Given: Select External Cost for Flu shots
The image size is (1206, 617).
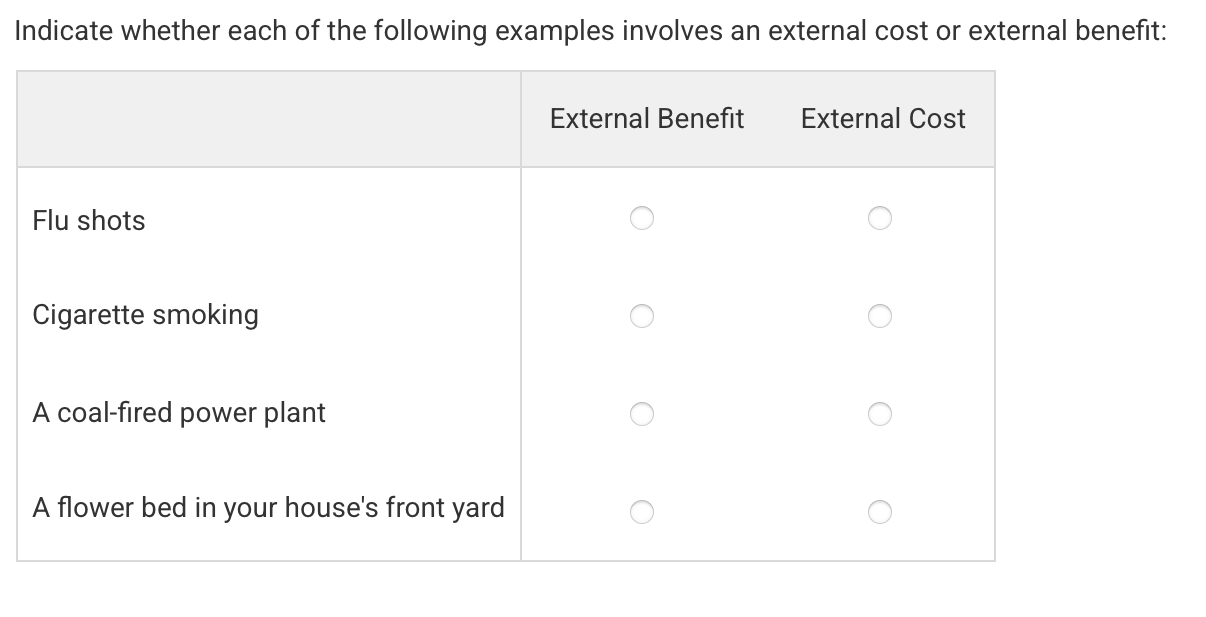Looking at the screenshot, I should (x=880, y=217).
